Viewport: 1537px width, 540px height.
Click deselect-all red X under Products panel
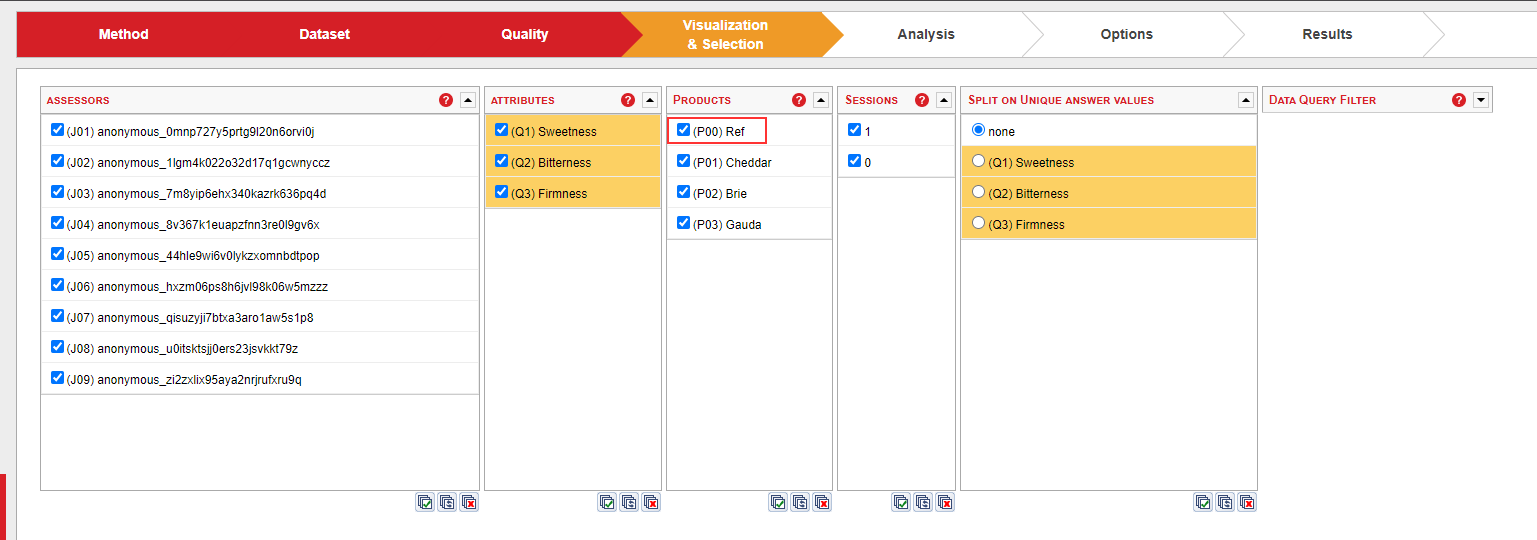(x=822, y=502)
